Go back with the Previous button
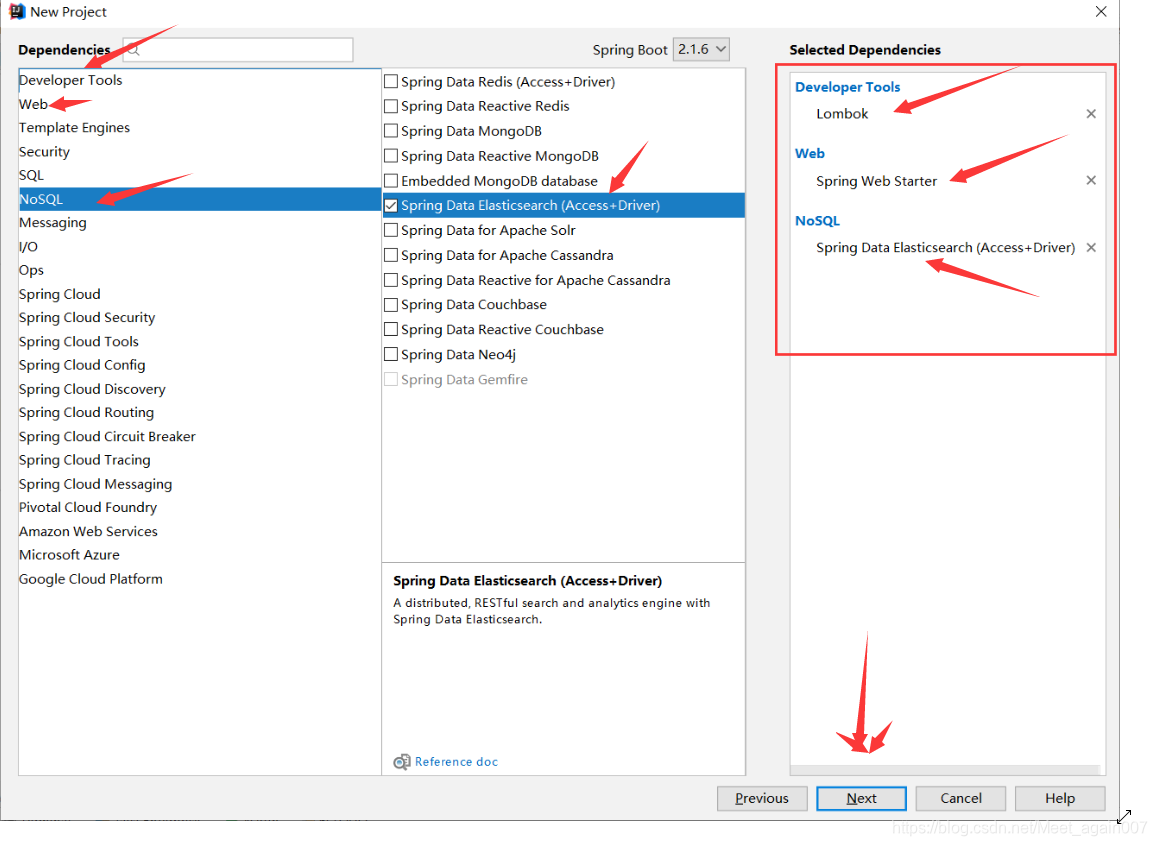1157x846 pixels. coord(762,798)
